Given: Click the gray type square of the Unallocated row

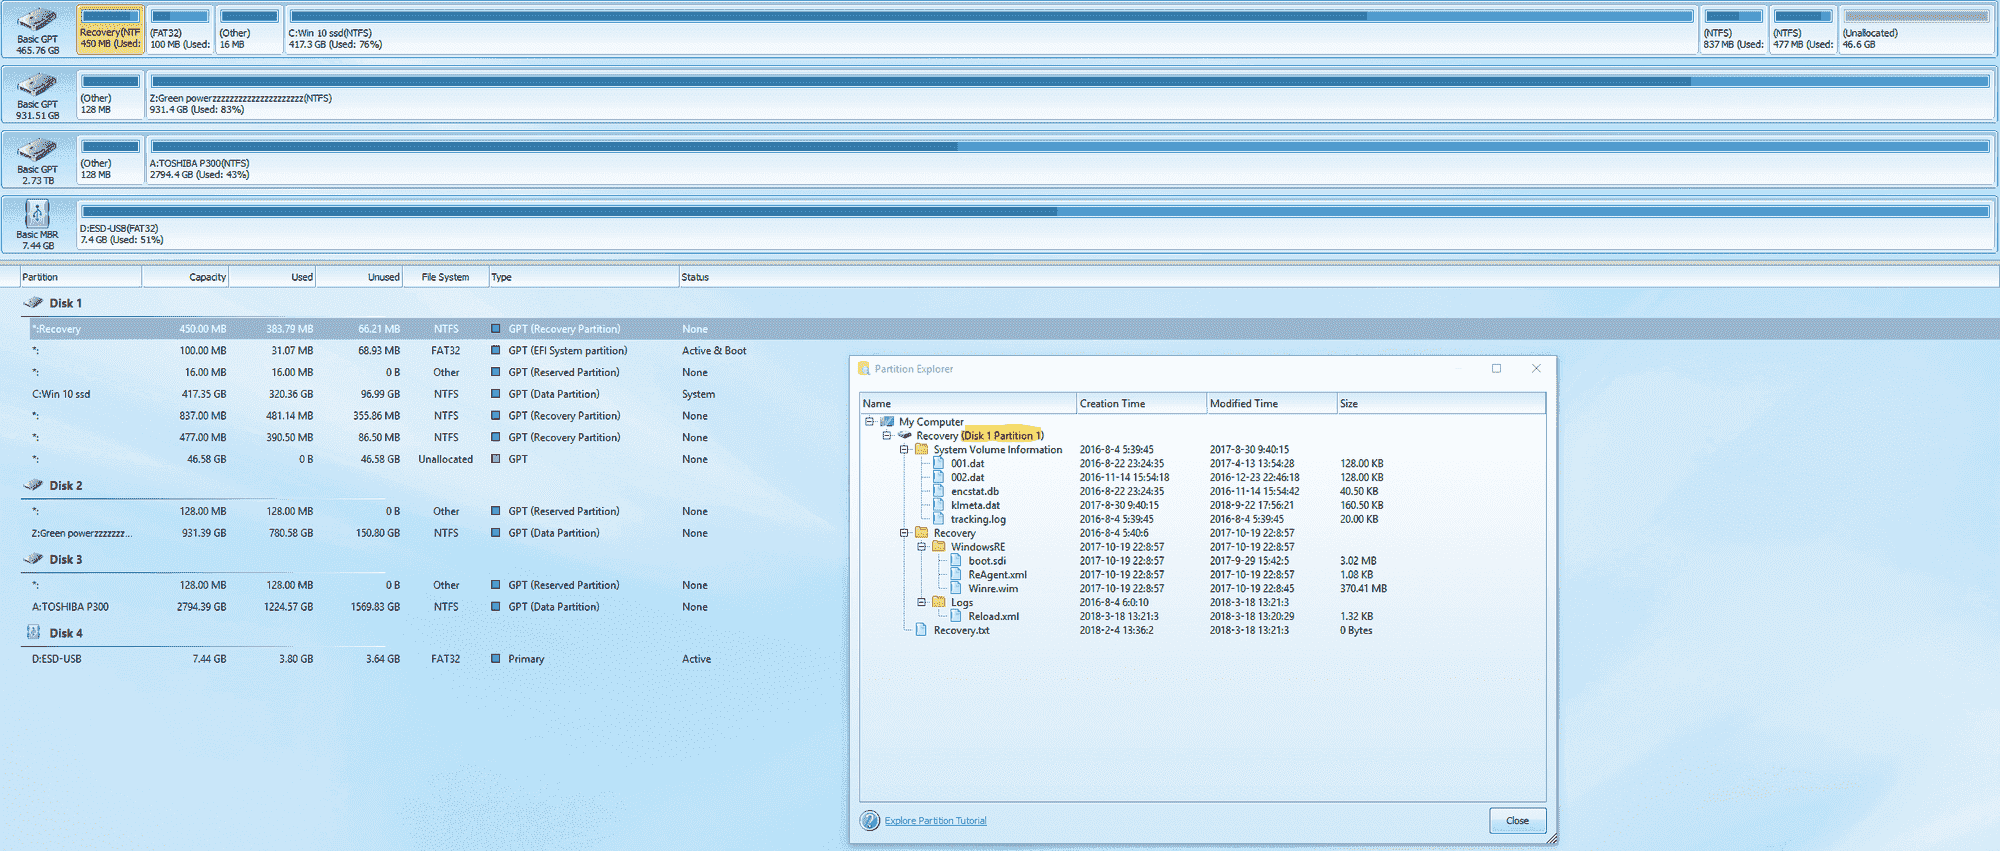Looking at the screenshot, I should 495,459.
